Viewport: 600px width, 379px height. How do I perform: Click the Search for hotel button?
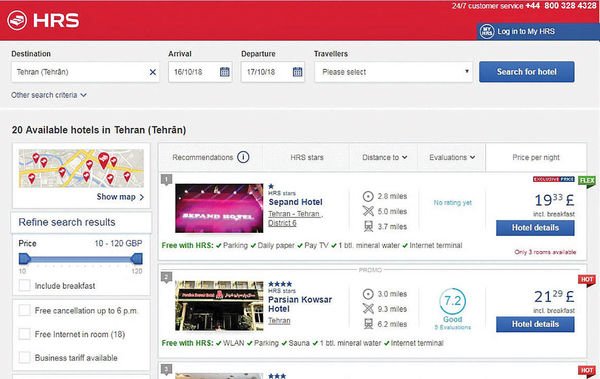pos(527,72)
